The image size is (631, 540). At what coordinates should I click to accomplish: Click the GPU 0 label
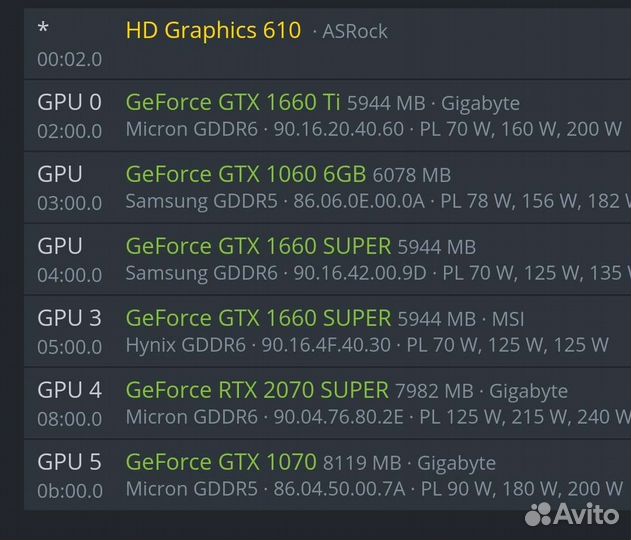coord(69,102)
